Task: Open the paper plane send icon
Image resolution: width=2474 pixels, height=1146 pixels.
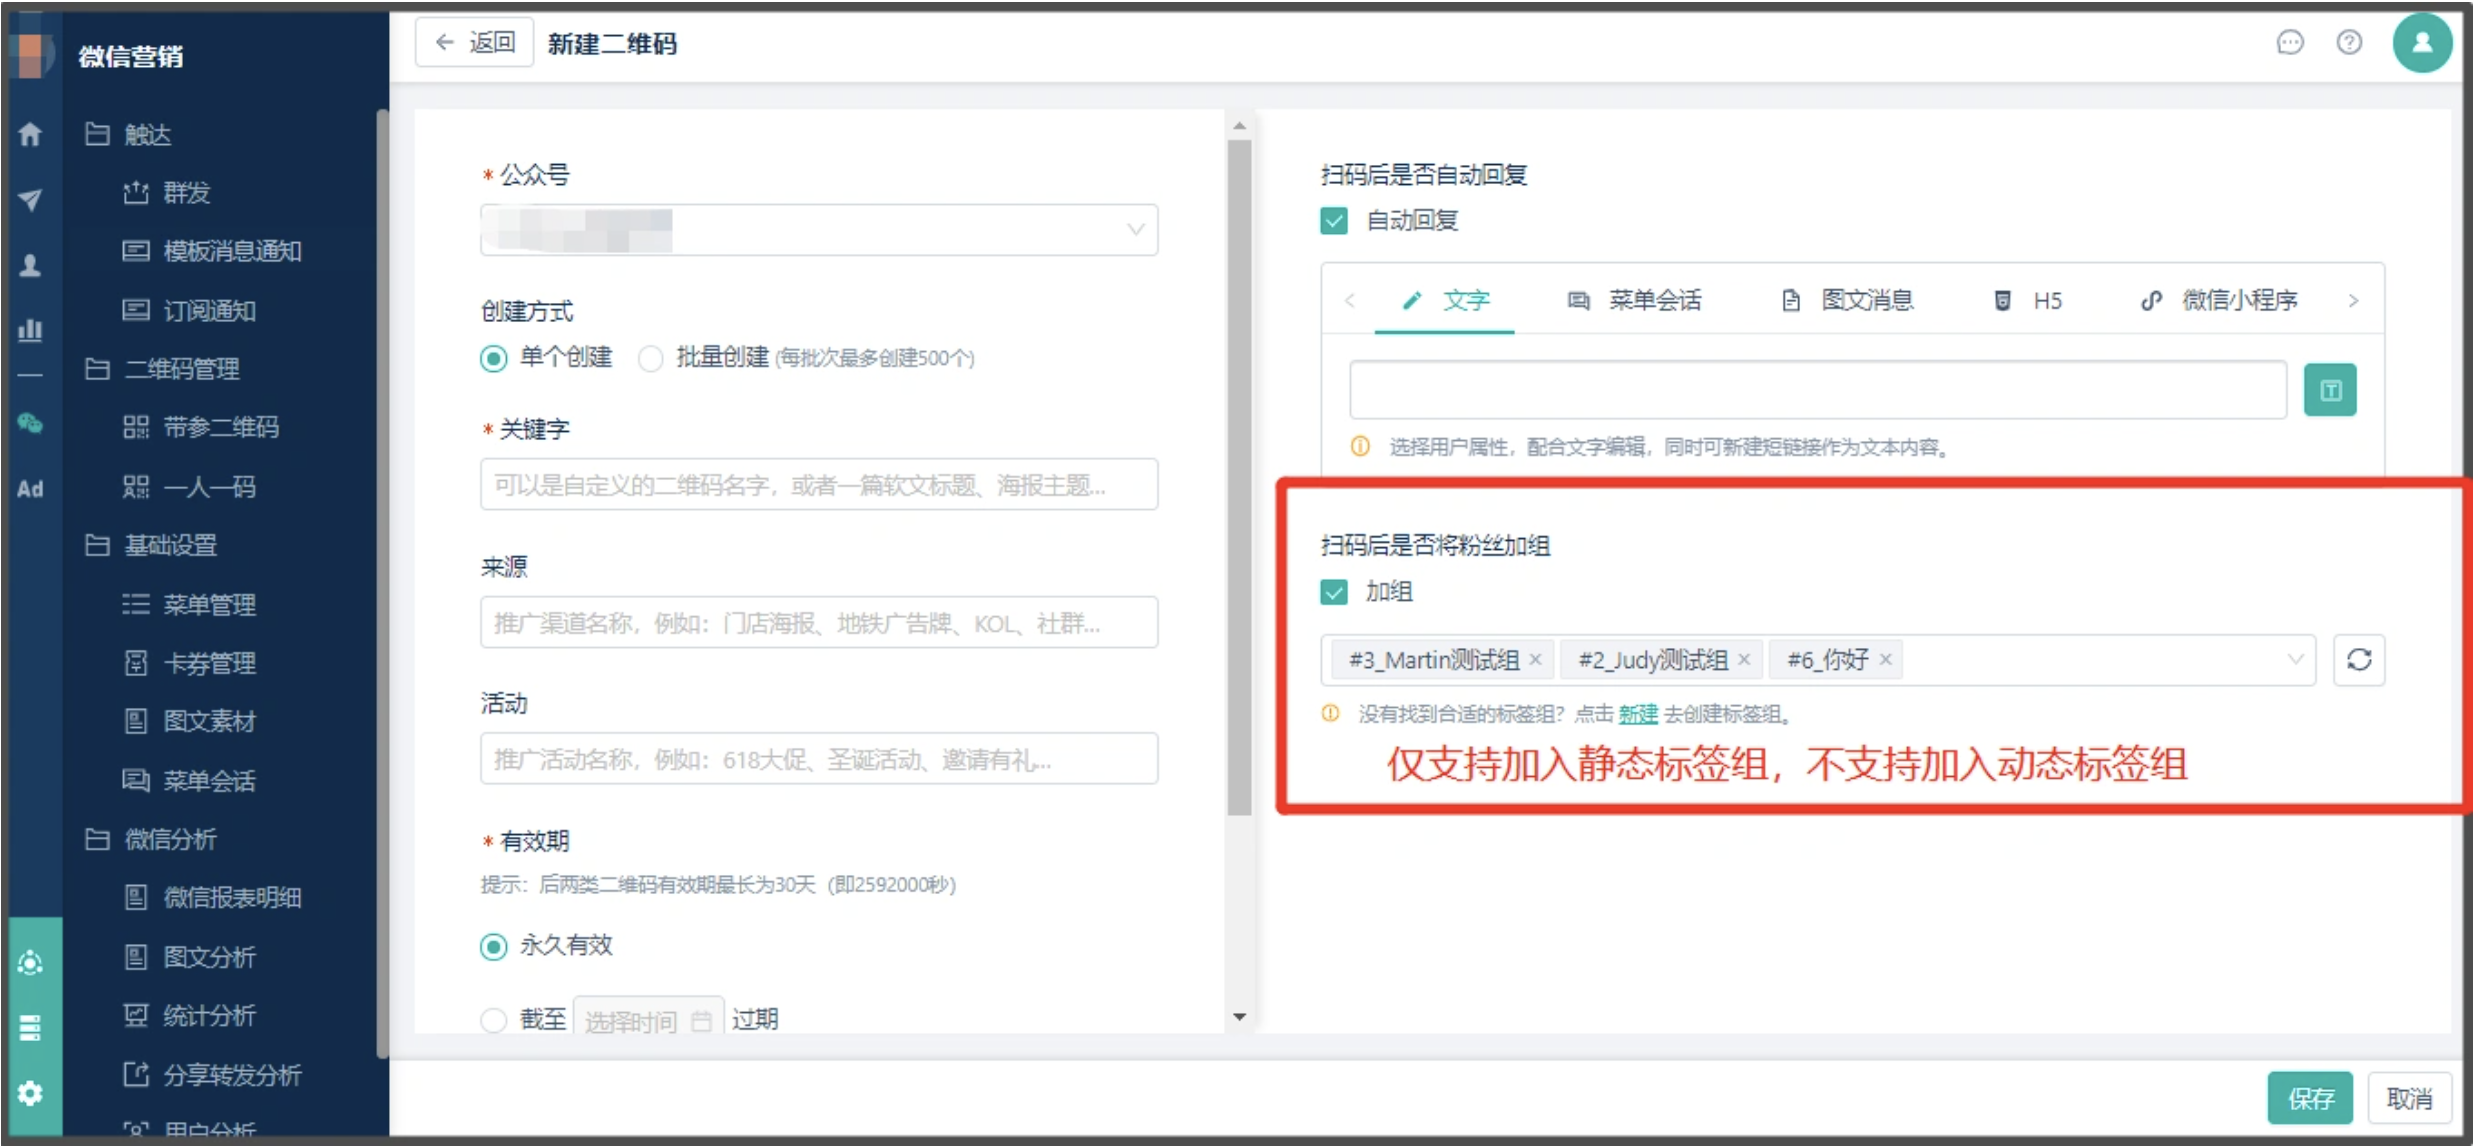Action: coord(30,200)
